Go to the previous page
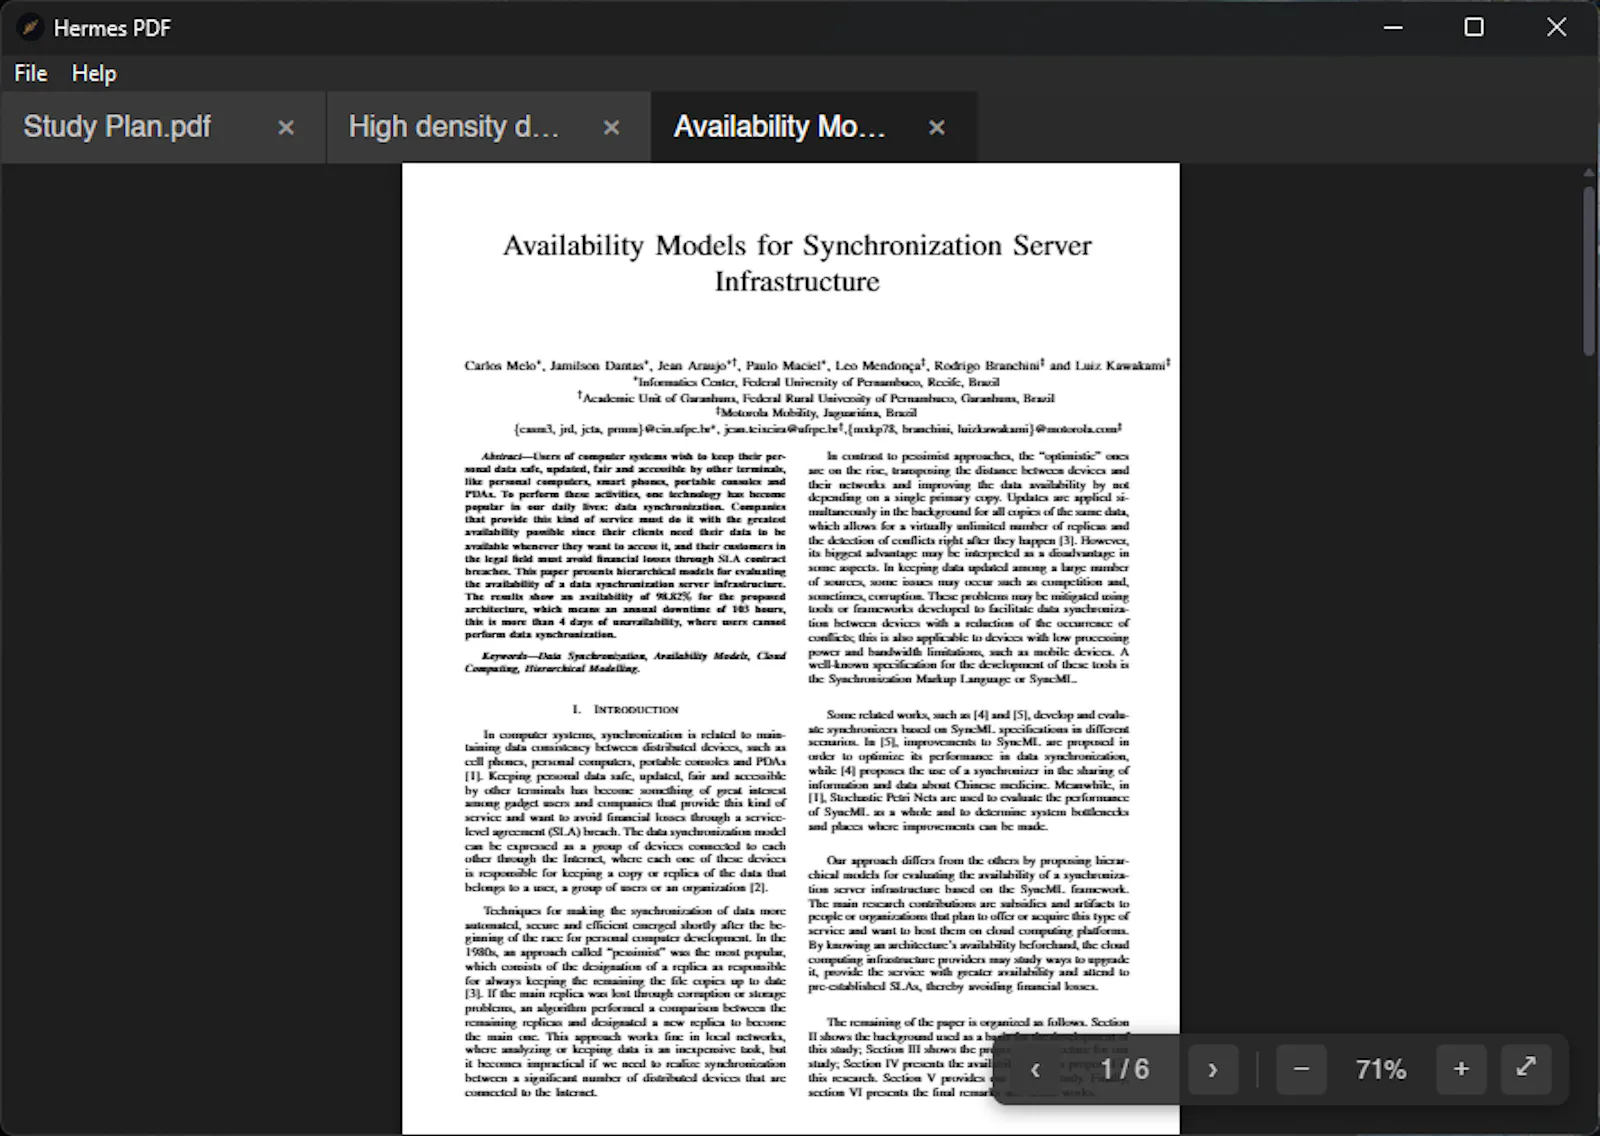The height and width of the screenshot is (1136, 1600). click(1036, 1070)
